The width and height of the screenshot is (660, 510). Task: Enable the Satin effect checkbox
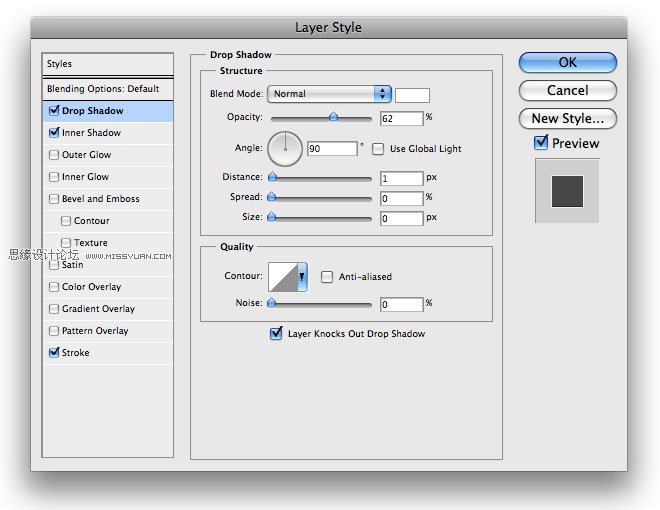(x=54, y=265)
